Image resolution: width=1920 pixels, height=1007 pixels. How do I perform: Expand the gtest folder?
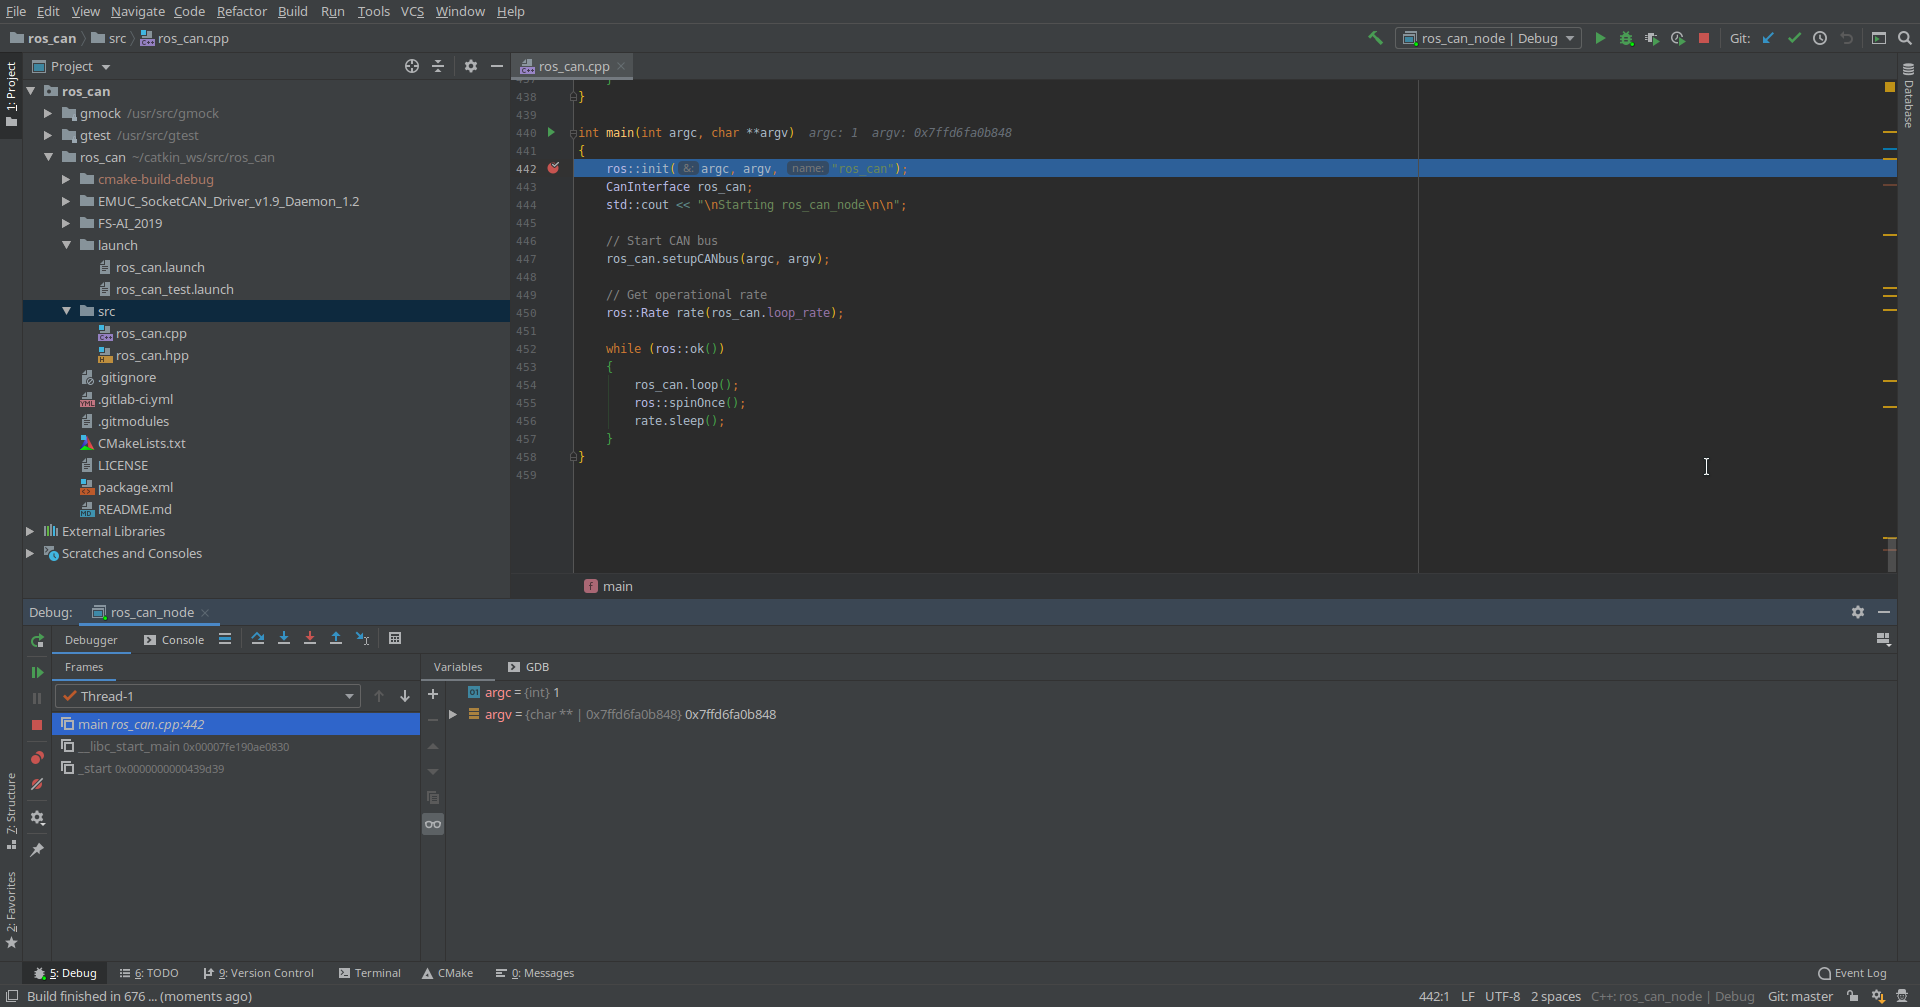[48, 135]
